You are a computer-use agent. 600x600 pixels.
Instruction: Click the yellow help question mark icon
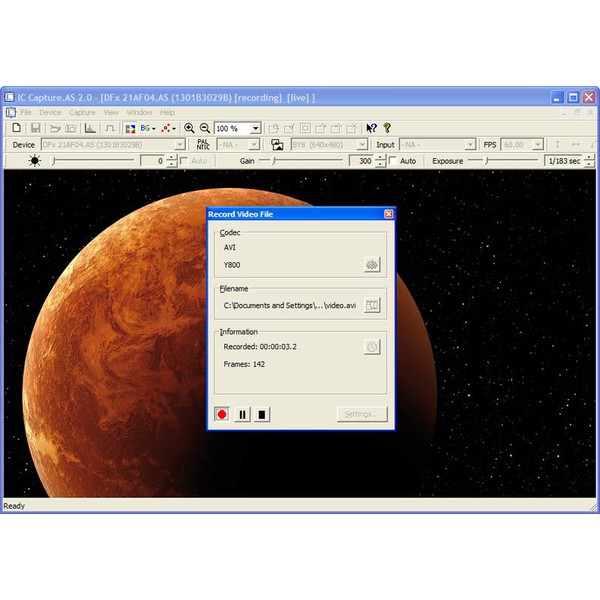(387, 128)
